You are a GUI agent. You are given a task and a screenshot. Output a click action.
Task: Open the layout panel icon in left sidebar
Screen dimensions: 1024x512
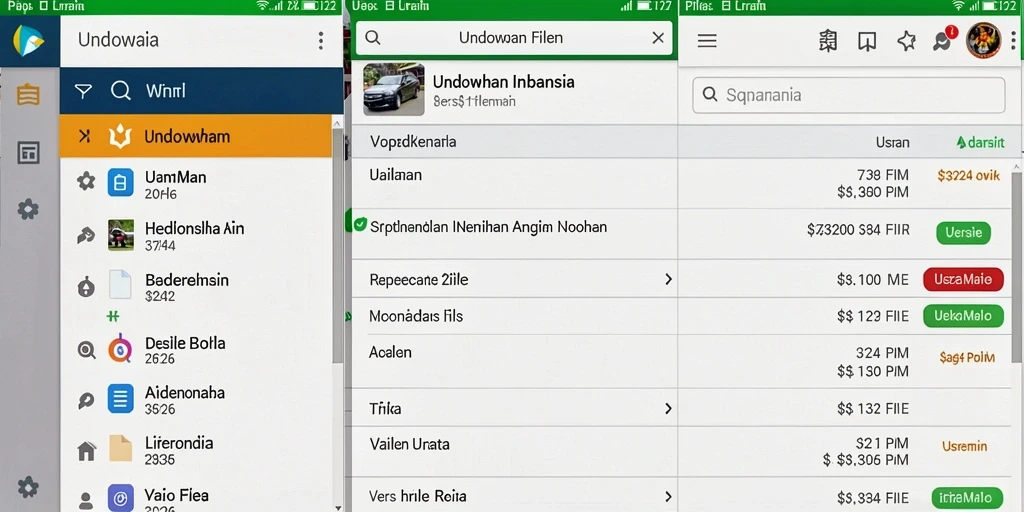click(28, 153)
